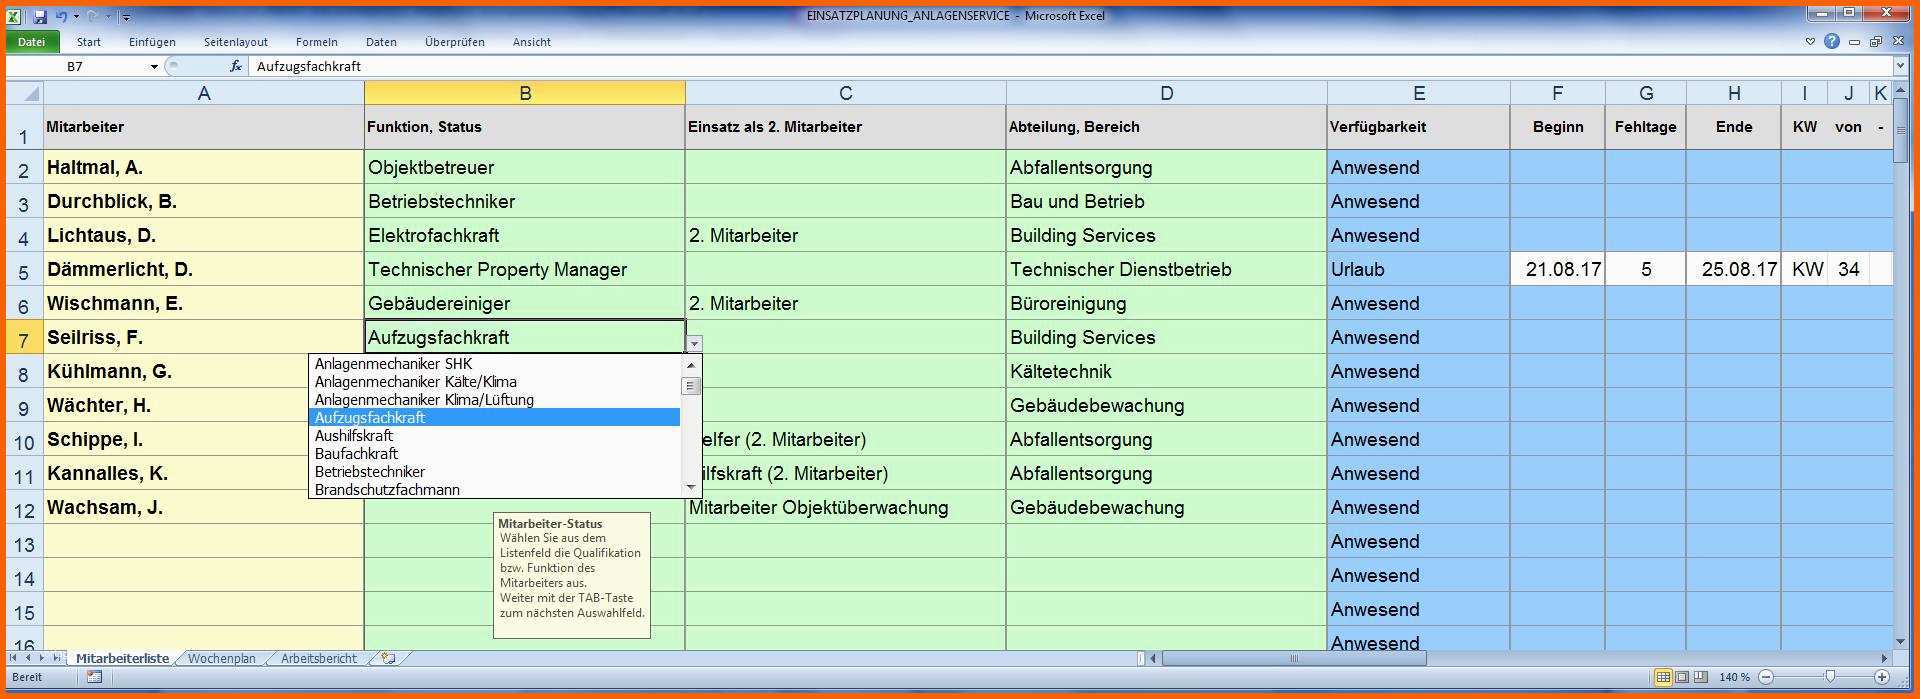The height and width of the screenshot is (699, 1920).
Task: Switch to the Start ribbon tab
Action: [89, 42]
